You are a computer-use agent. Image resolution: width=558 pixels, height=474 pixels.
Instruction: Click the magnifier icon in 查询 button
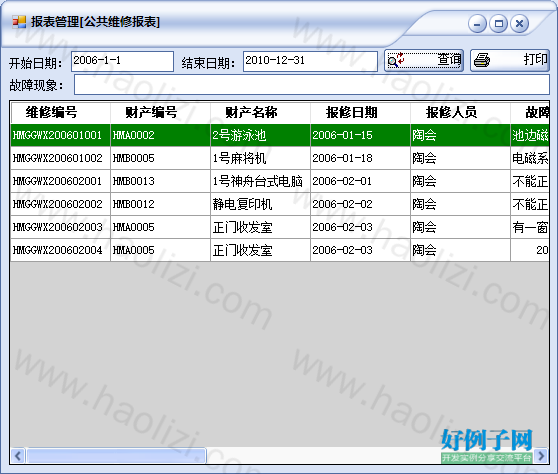(x=395, y=60)
